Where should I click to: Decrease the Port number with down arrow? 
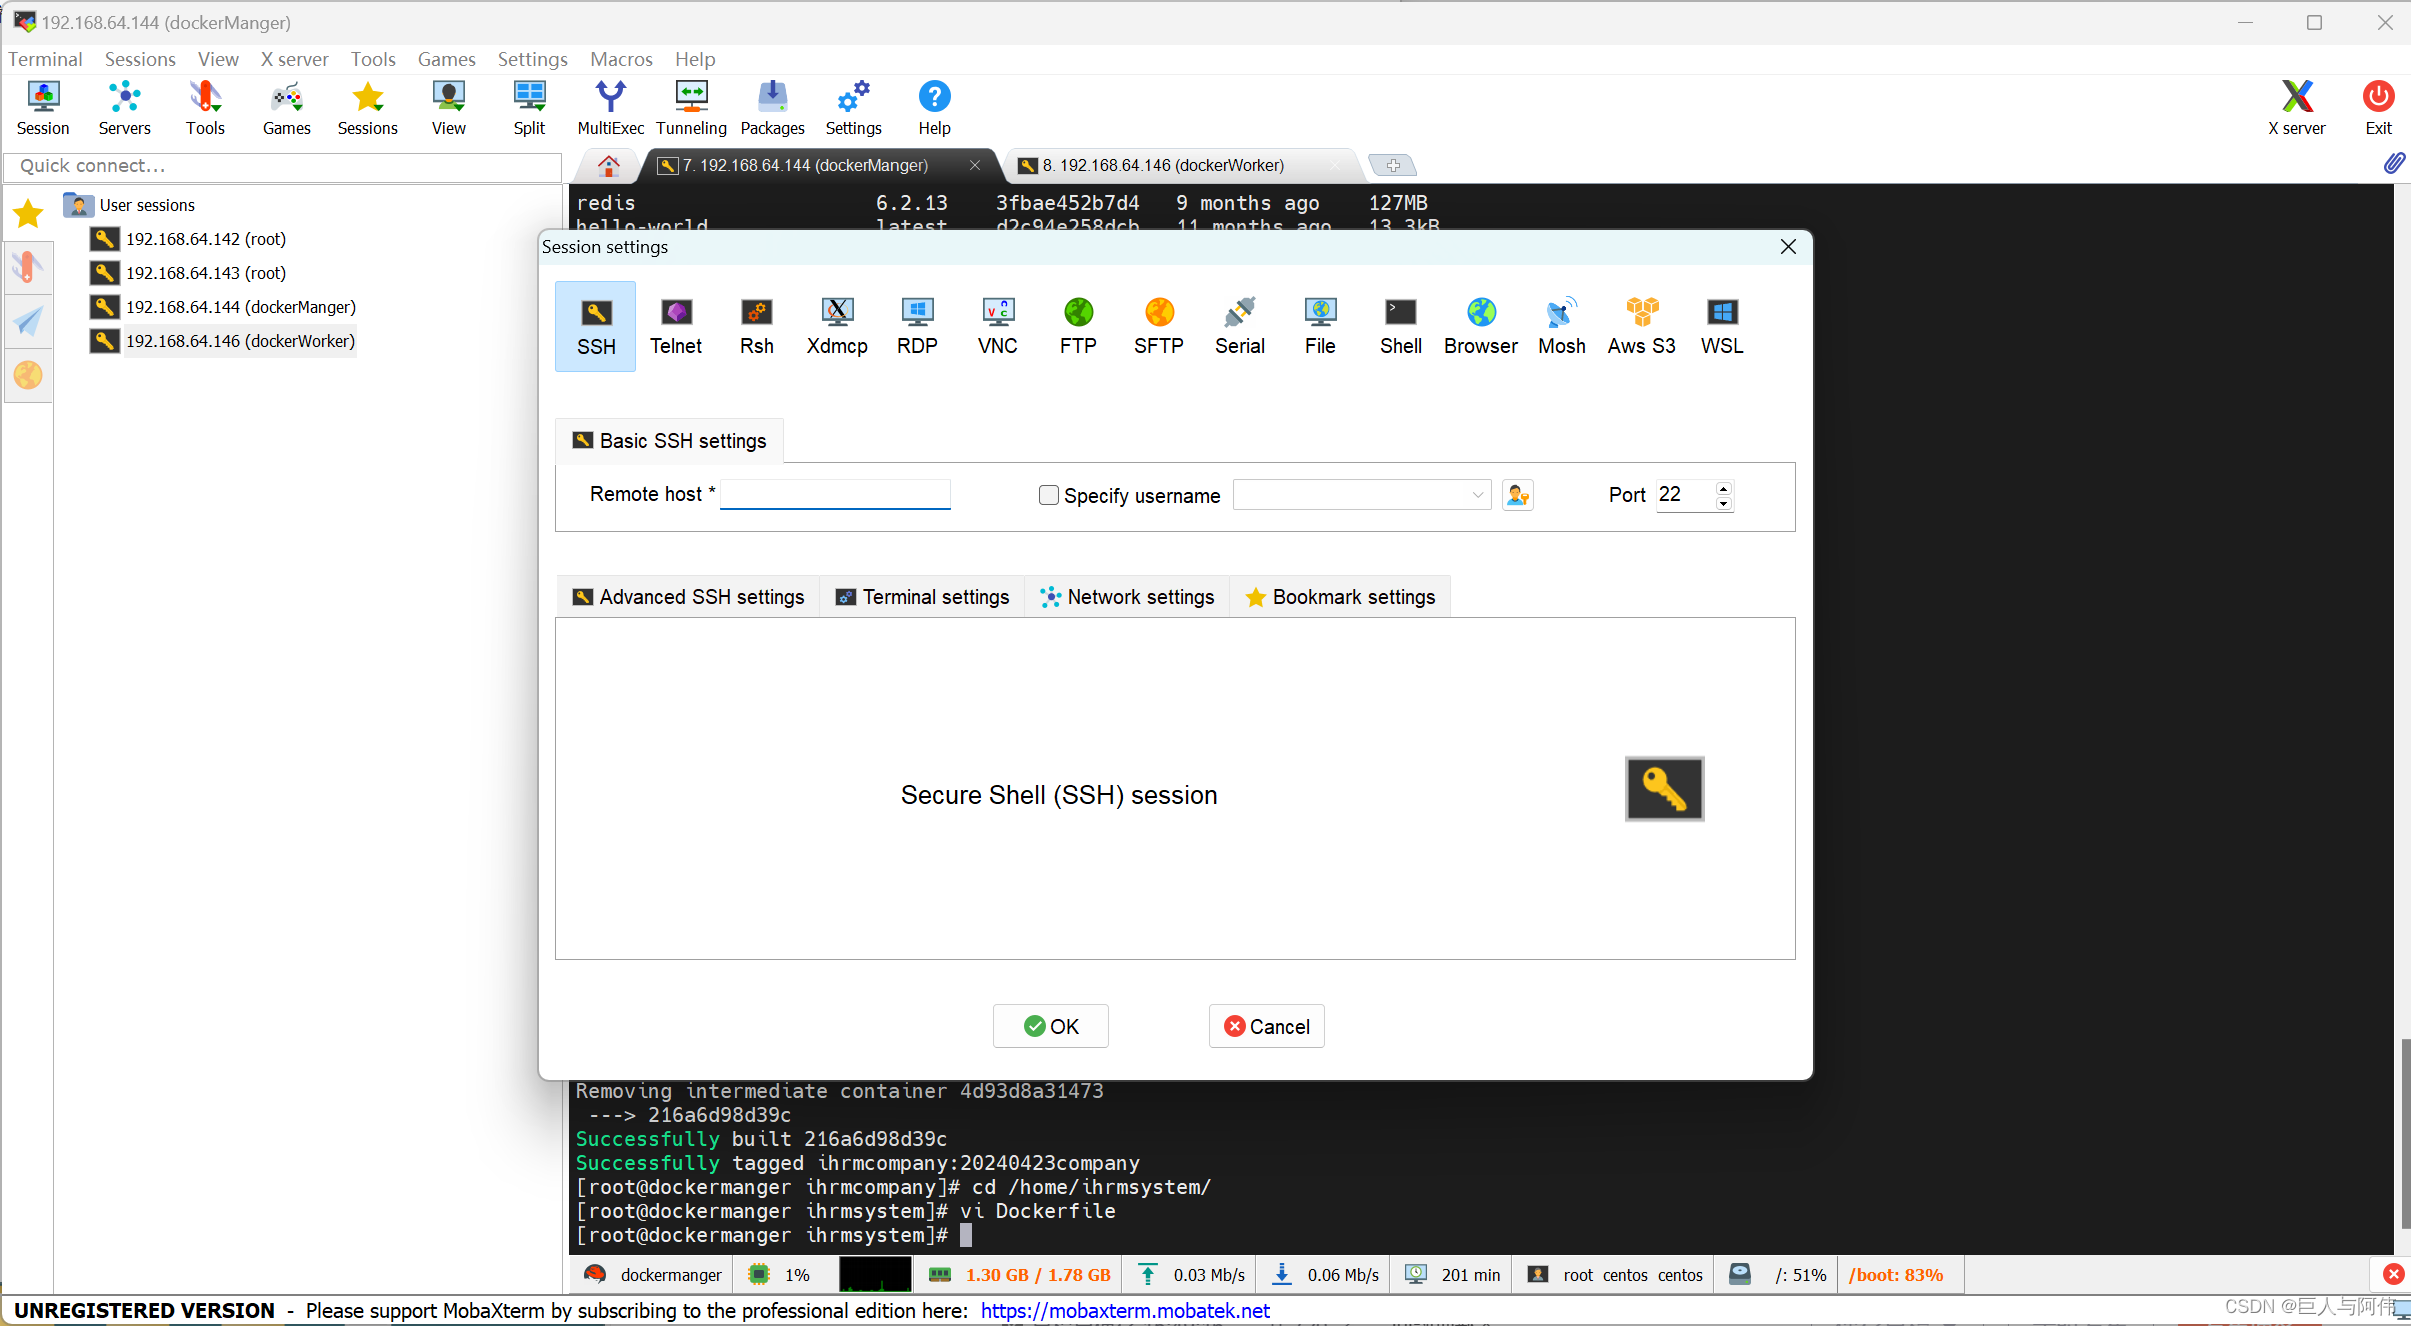[x=1723, y=503]
